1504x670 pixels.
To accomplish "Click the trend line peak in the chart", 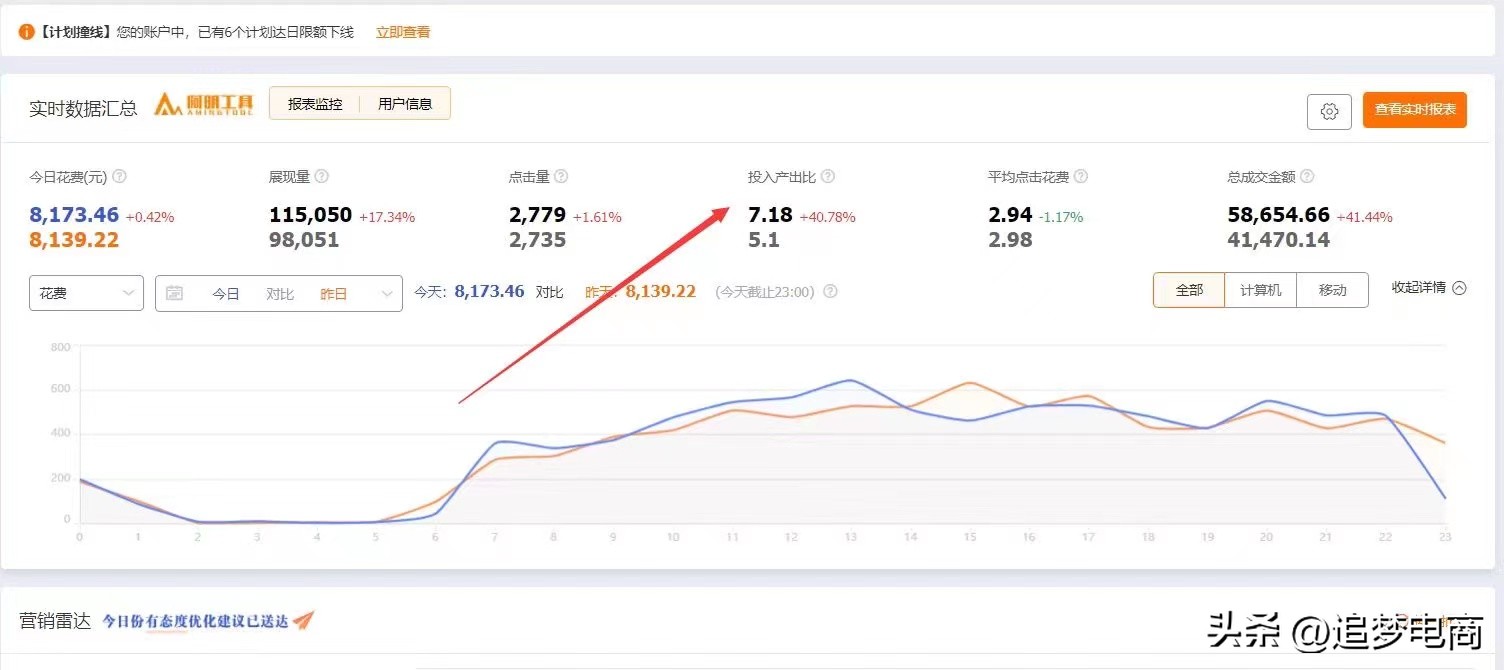I will [851, 381].
